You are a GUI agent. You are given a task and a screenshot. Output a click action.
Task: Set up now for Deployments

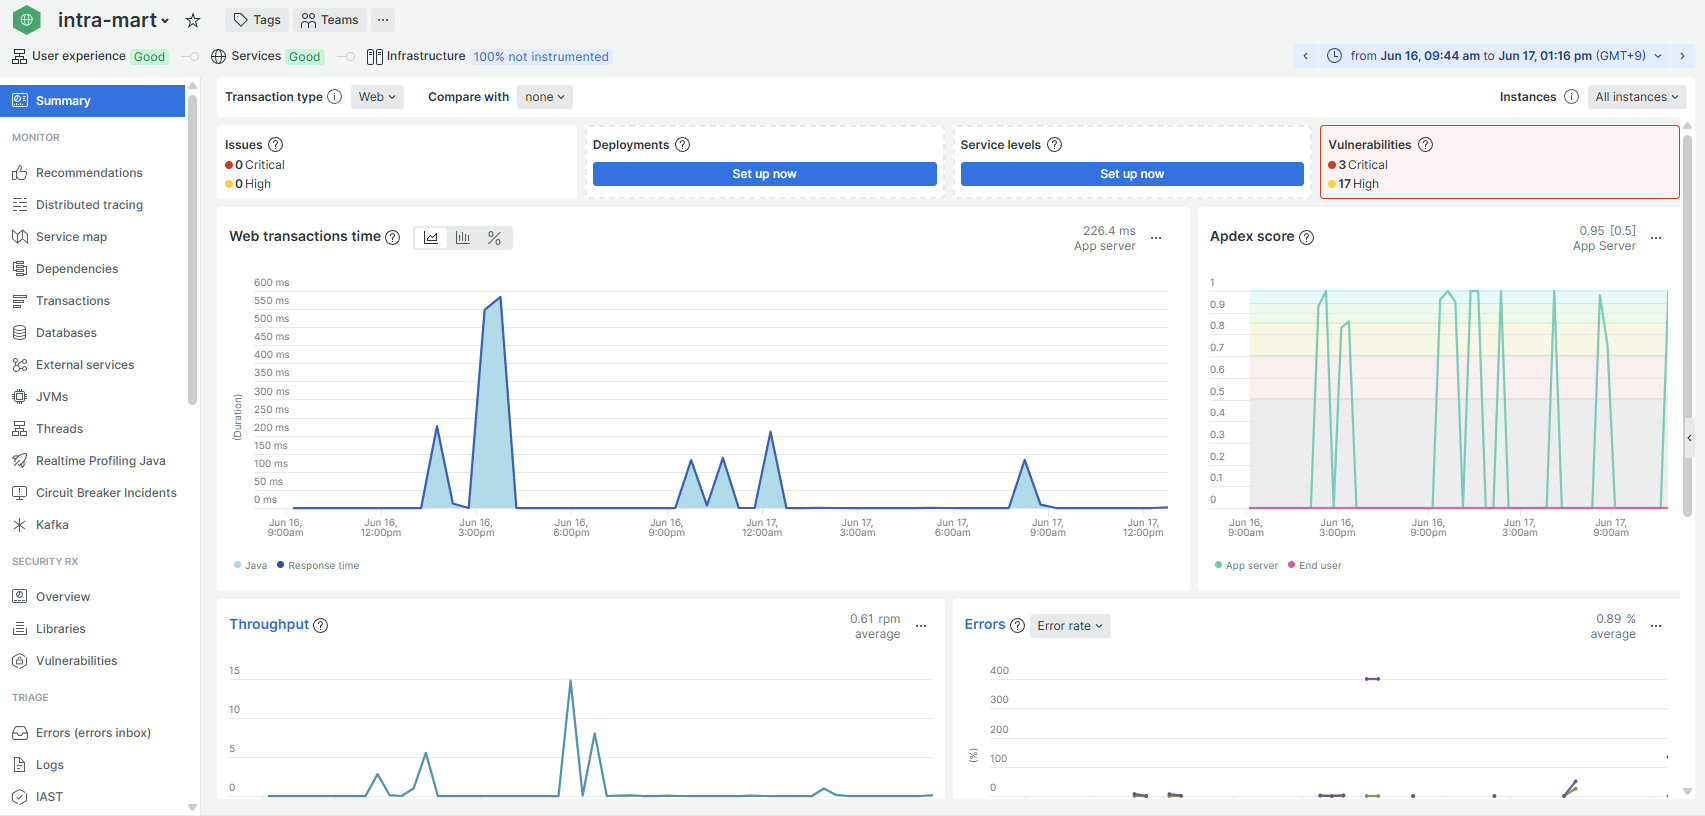(764, 174)
